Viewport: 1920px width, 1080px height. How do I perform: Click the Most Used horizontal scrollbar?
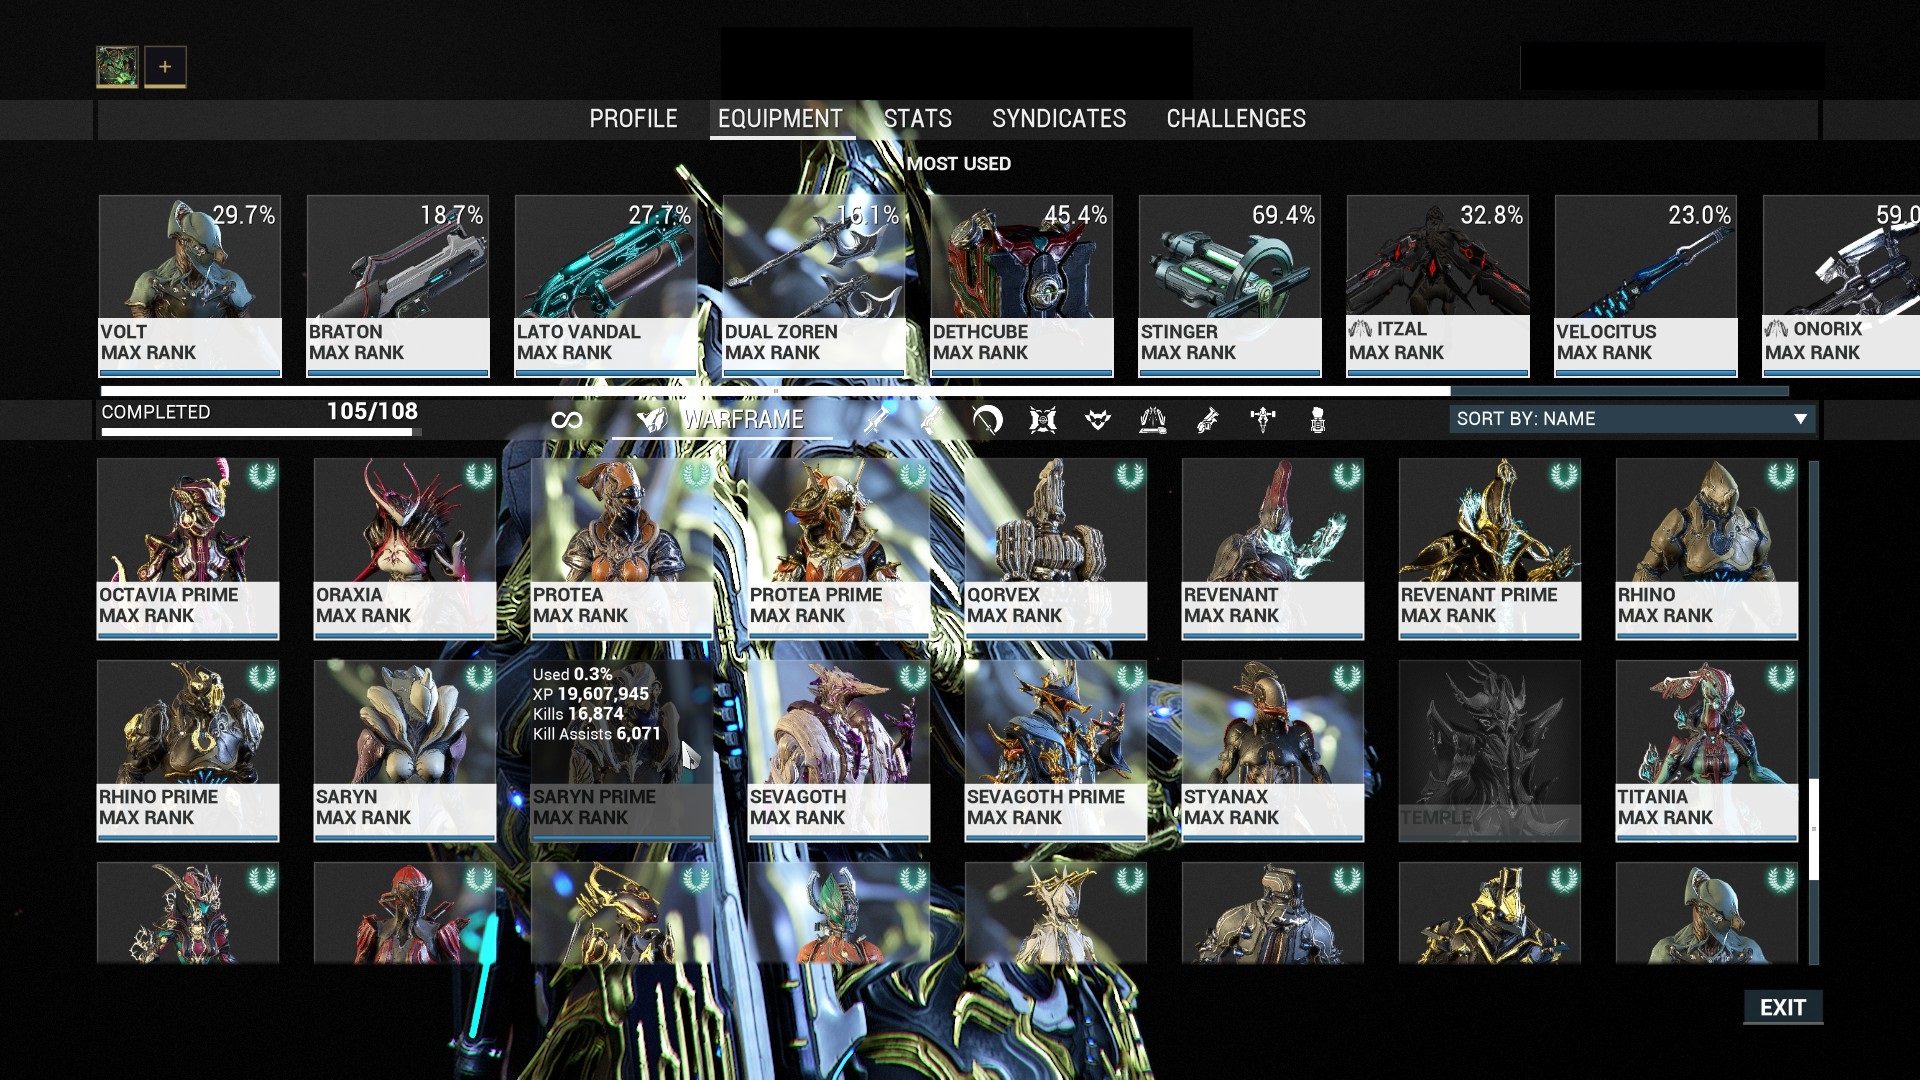(775, 391)
